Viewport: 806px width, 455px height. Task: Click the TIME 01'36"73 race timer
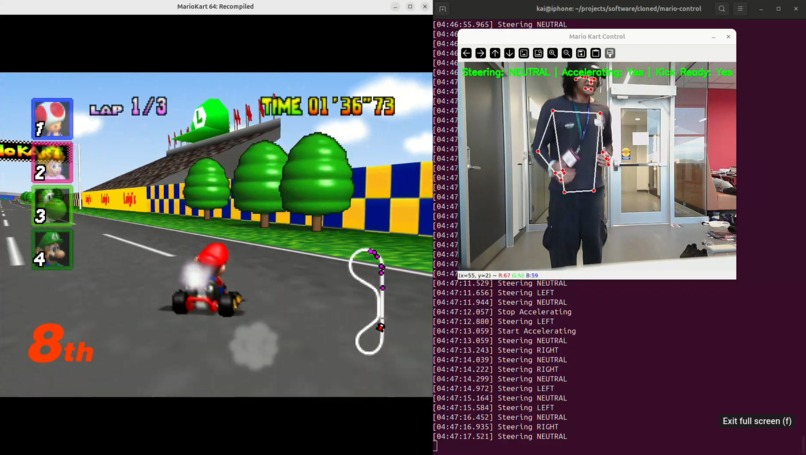coord(328,106)
